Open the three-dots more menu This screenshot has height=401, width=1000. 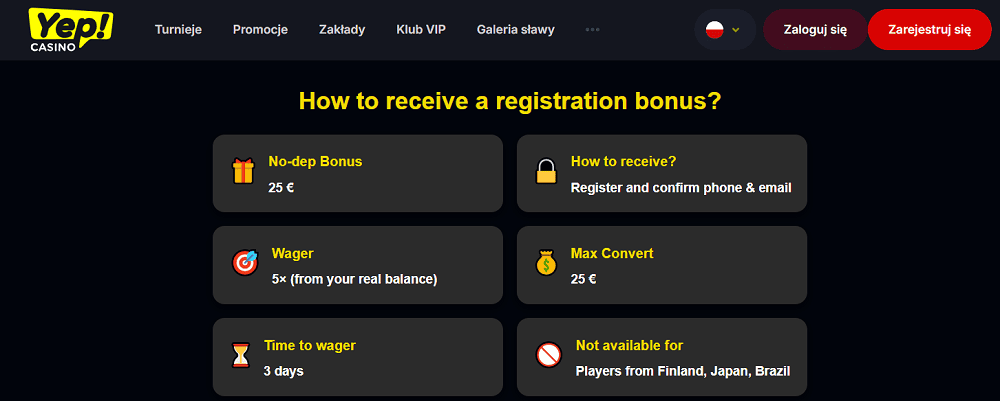pyautogui.click(x=592, y=29)
